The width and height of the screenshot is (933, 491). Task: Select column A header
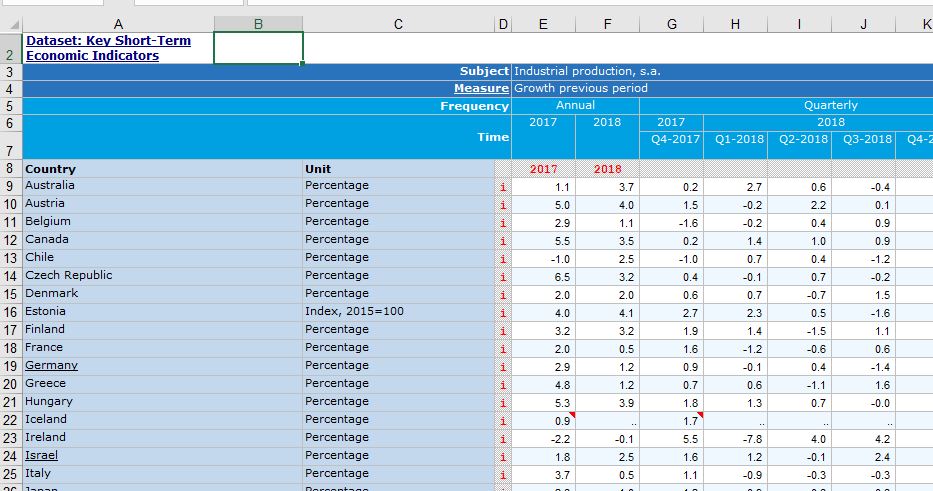tap(118, 24)
